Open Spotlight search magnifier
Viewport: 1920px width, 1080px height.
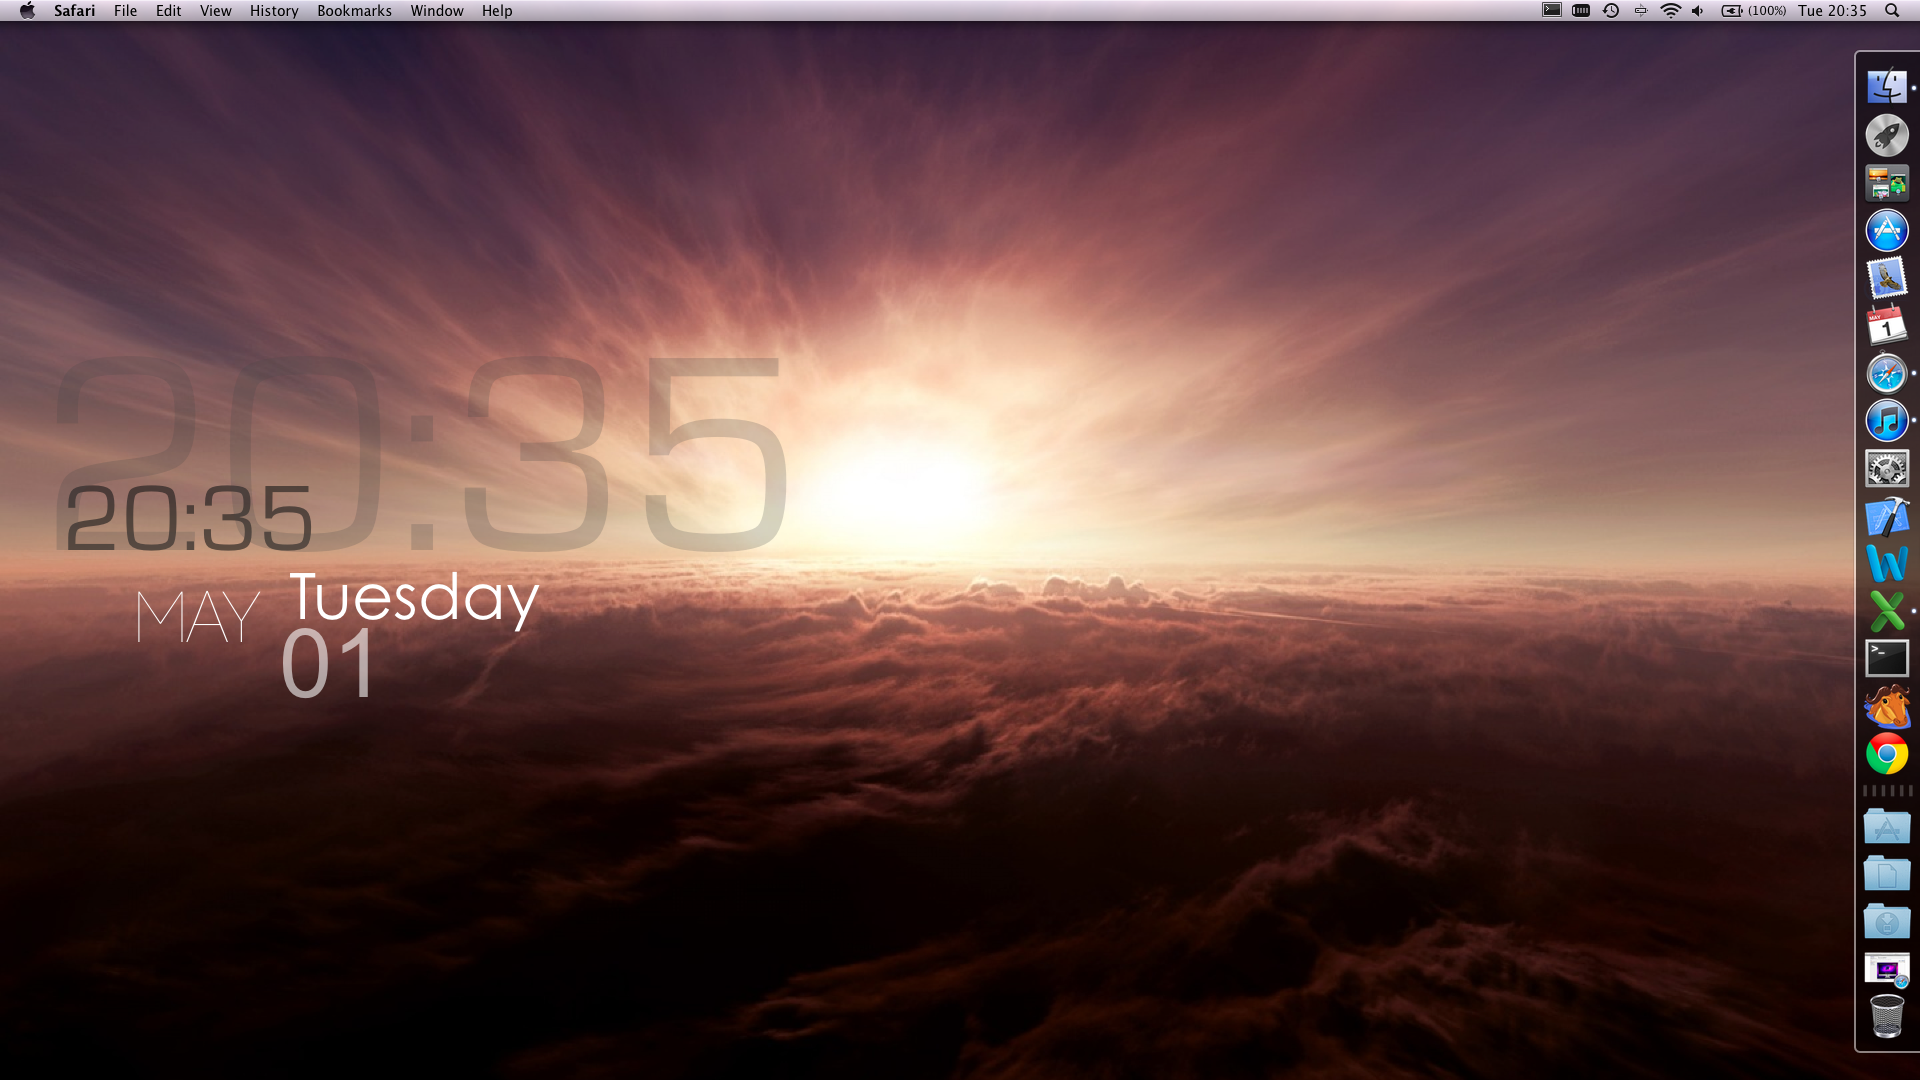(1892, 11)
